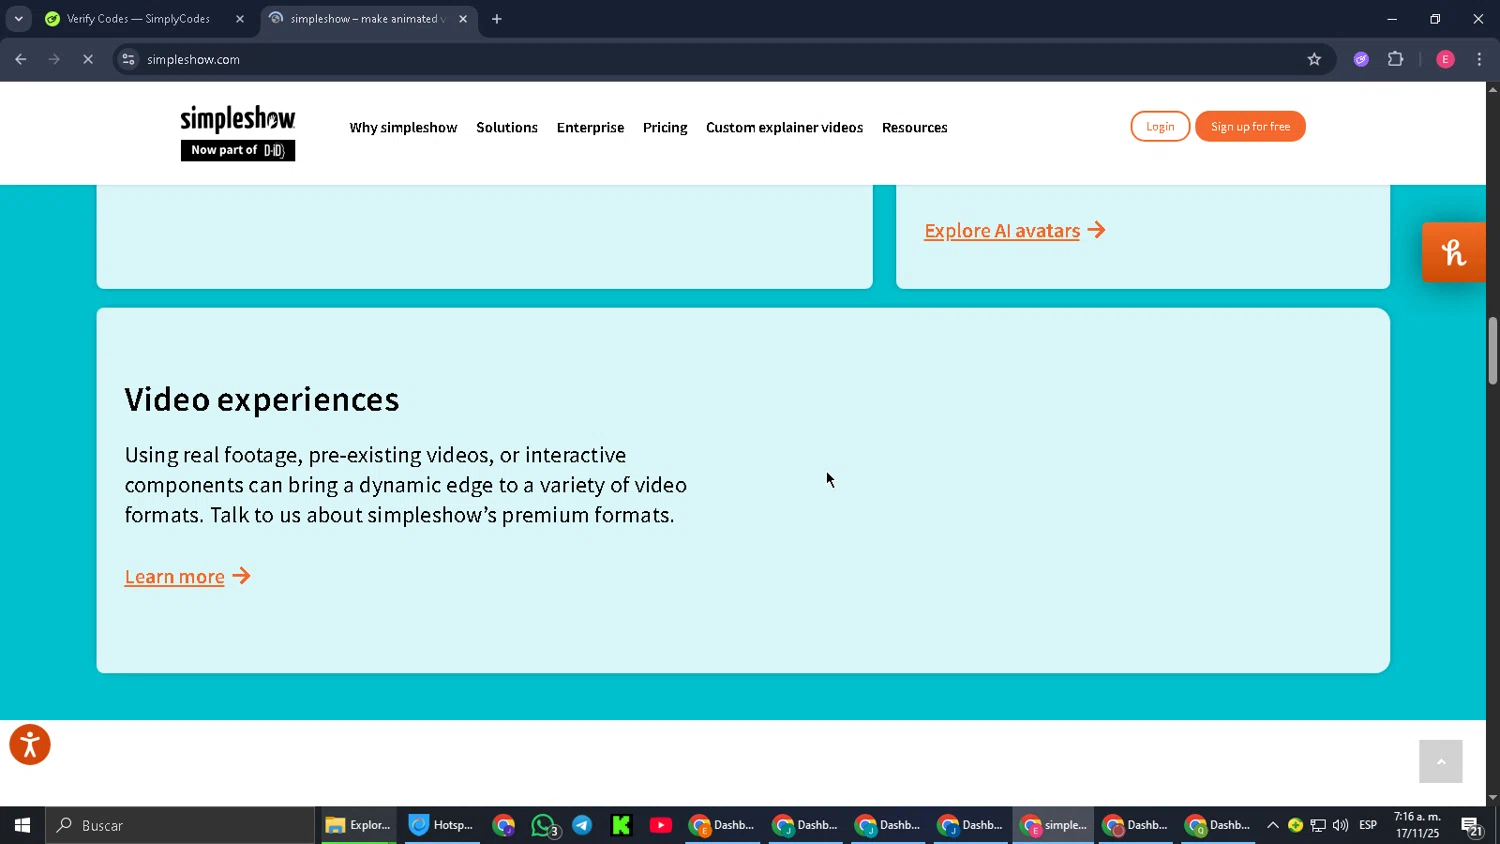1500x844 pixels.
Task: Click the Login button
Action: click(1160, 126)
